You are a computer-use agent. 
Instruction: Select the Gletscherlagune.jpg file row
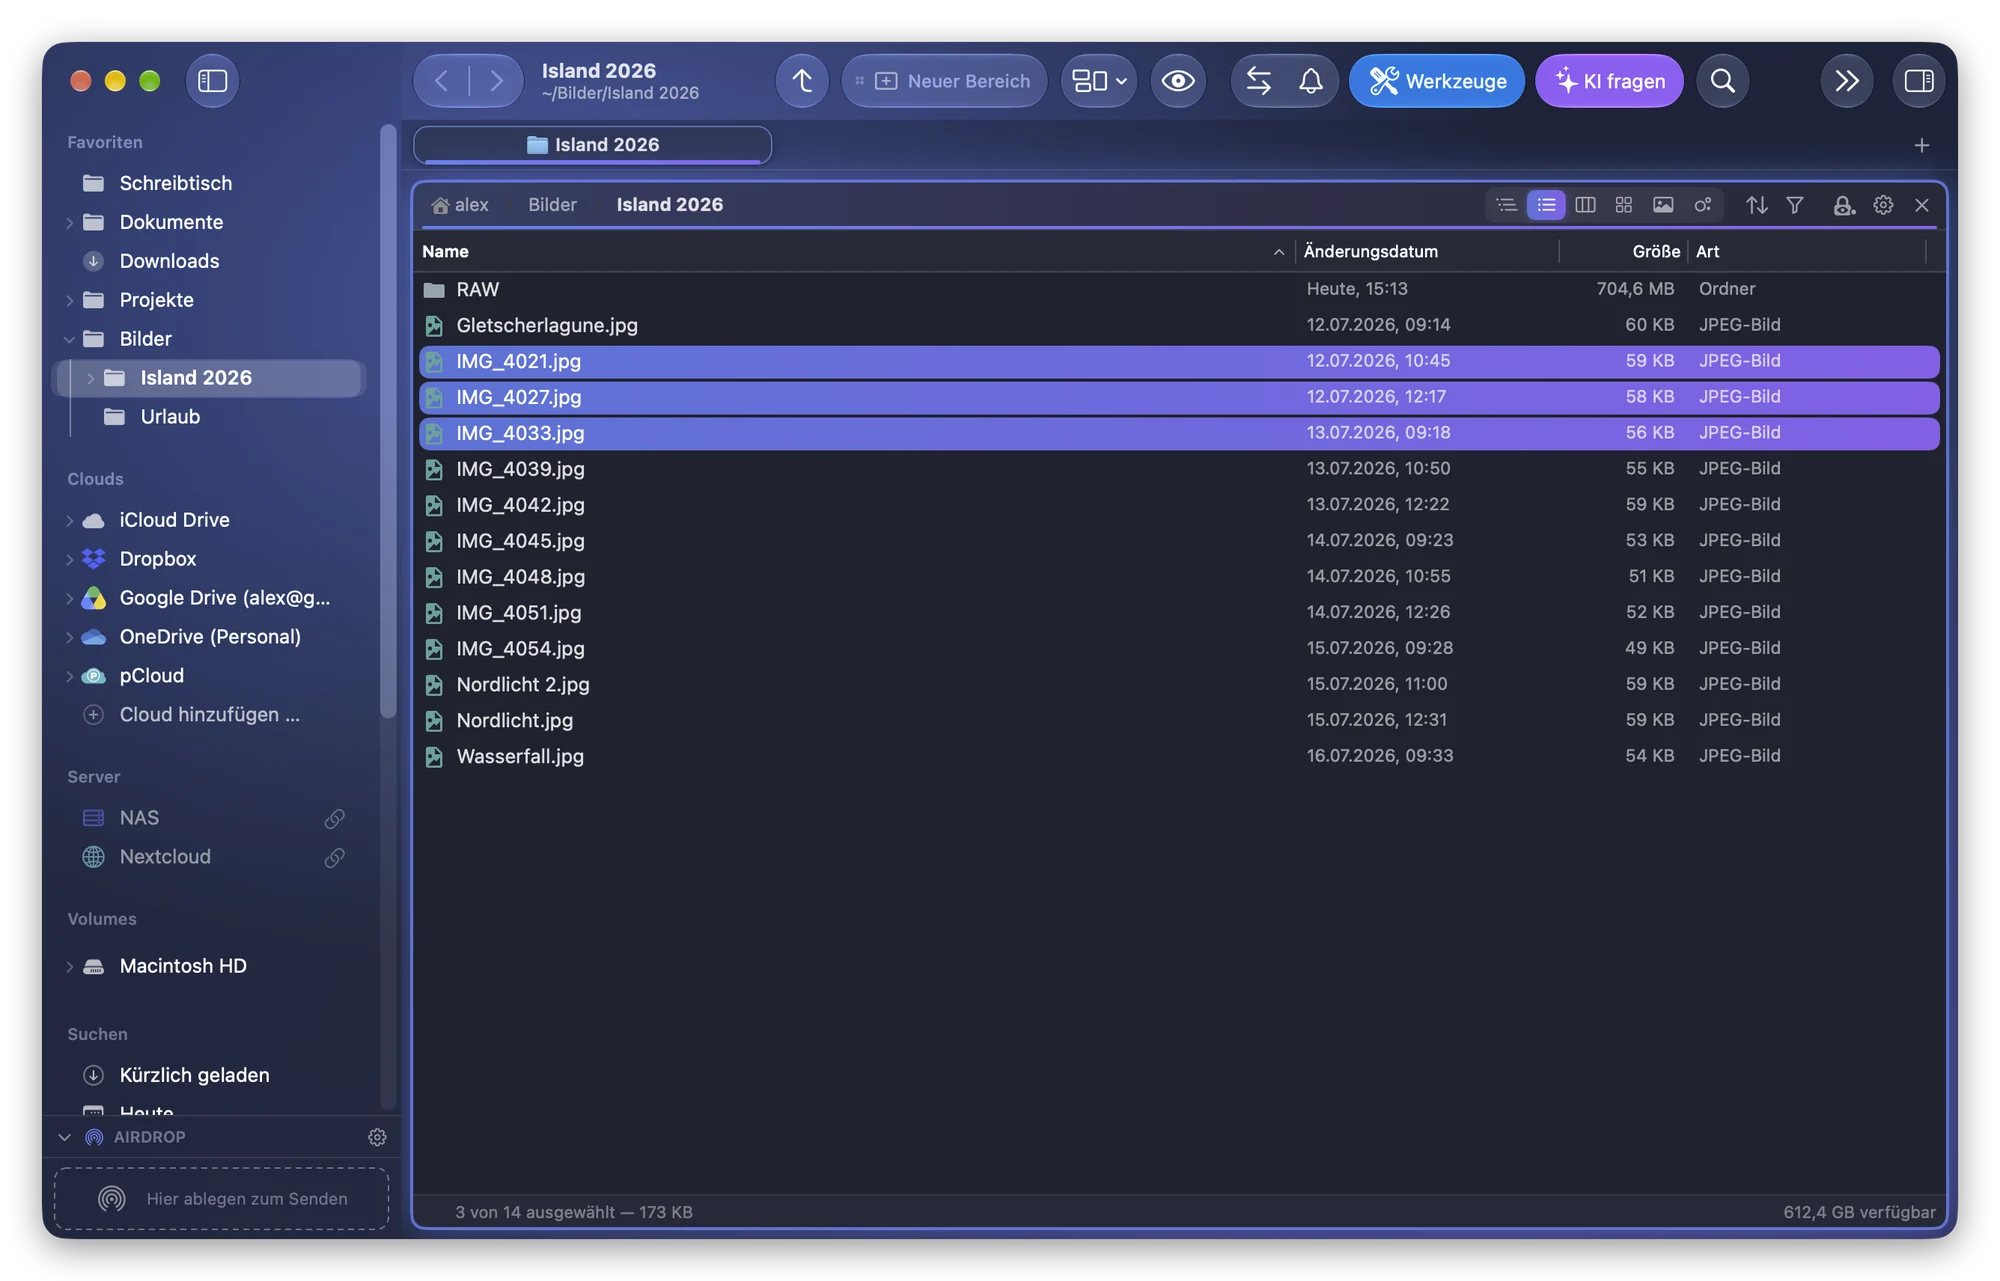(1179, 326)
